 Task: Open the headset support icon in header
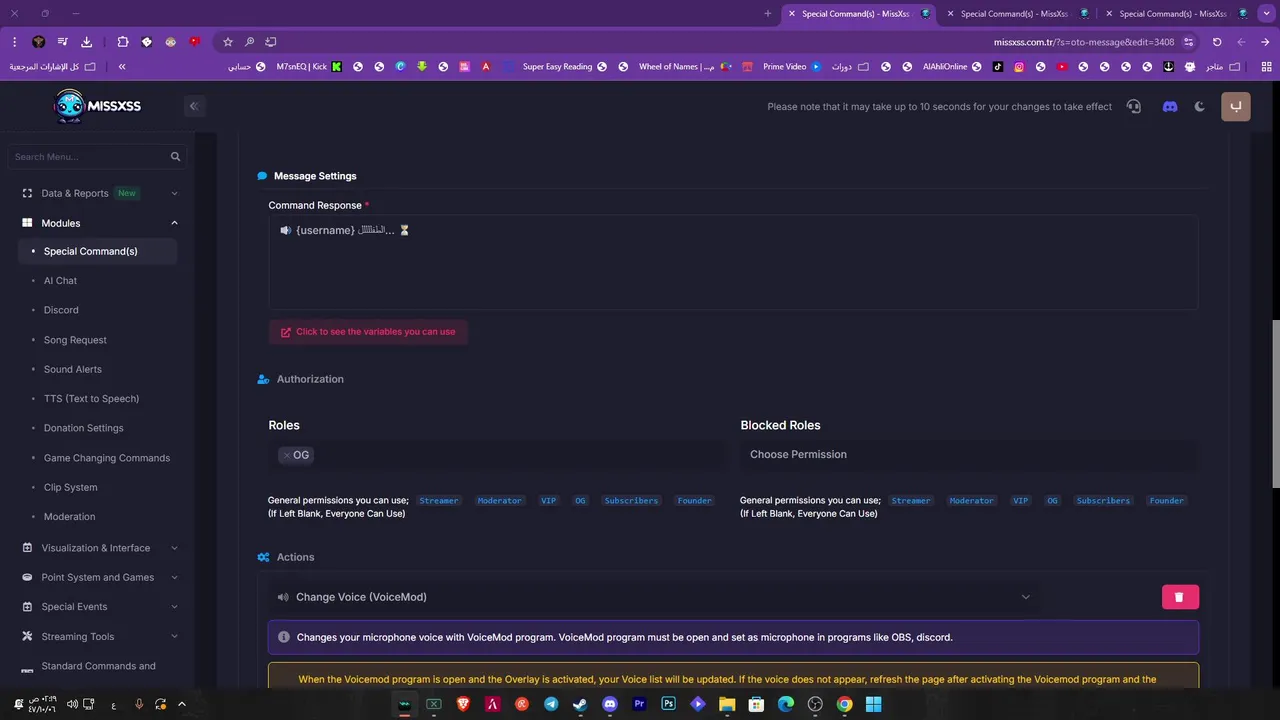(1133, 106)
